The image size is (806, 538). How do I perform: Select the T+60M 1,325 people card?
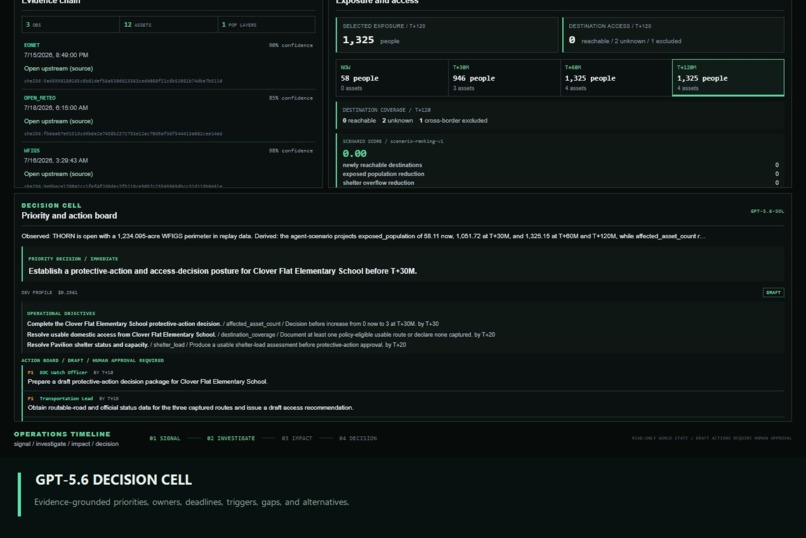tap(616, 78)
